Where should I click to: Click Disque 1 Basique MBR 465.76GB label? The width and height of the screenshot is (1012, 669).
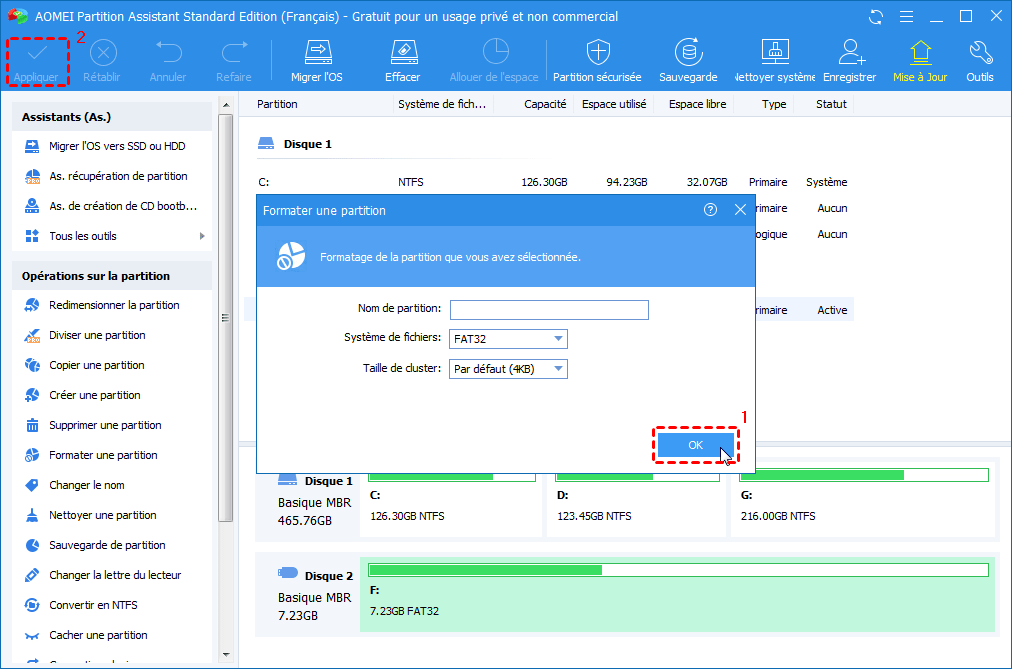pos(315,501)
